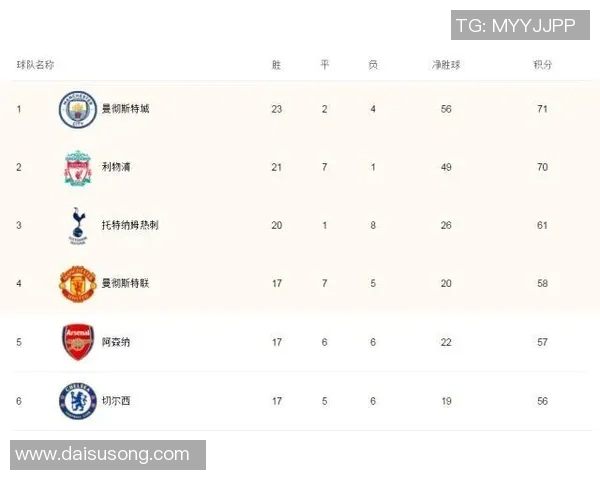Click the Manchester City club crest
Screen dimensions: 600x480
tap(77, 109)
